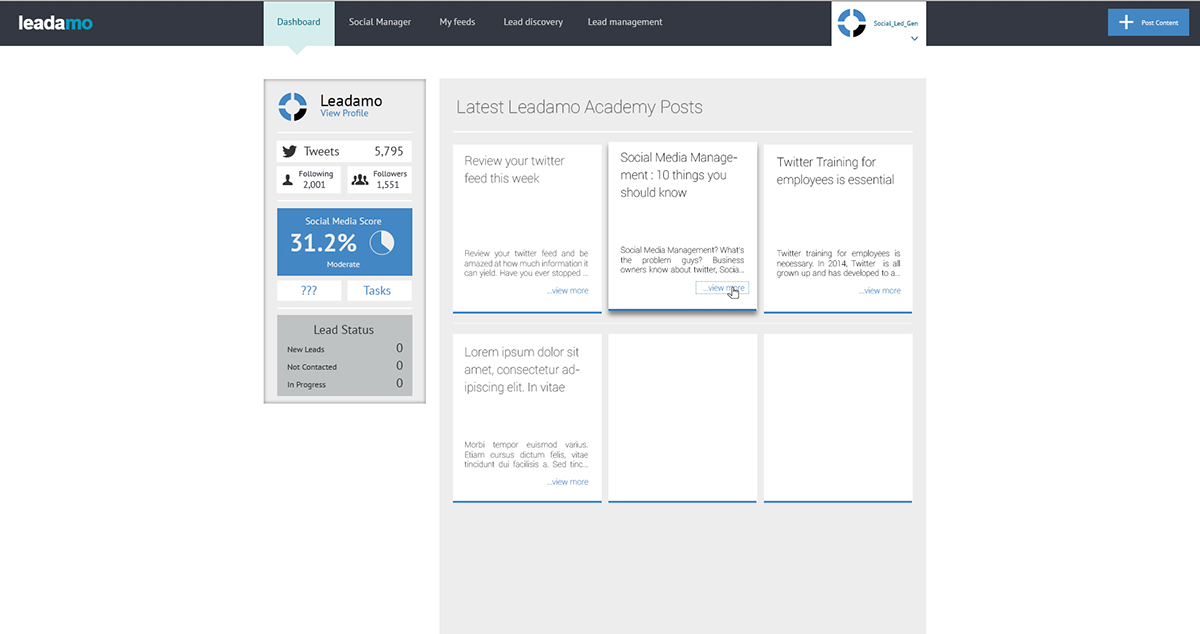Click the Tweets count 5,795

point(389,151)
